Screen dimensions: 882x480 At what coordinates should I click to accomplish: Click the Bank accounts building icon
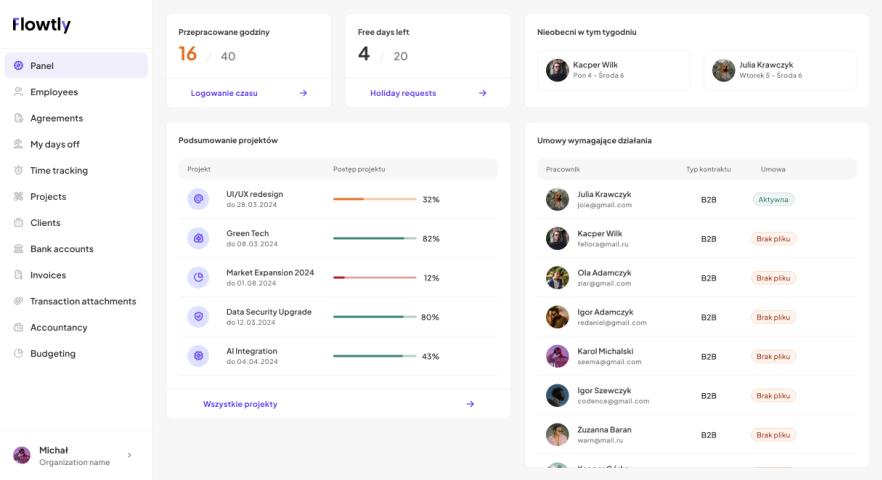coord(18,249)
